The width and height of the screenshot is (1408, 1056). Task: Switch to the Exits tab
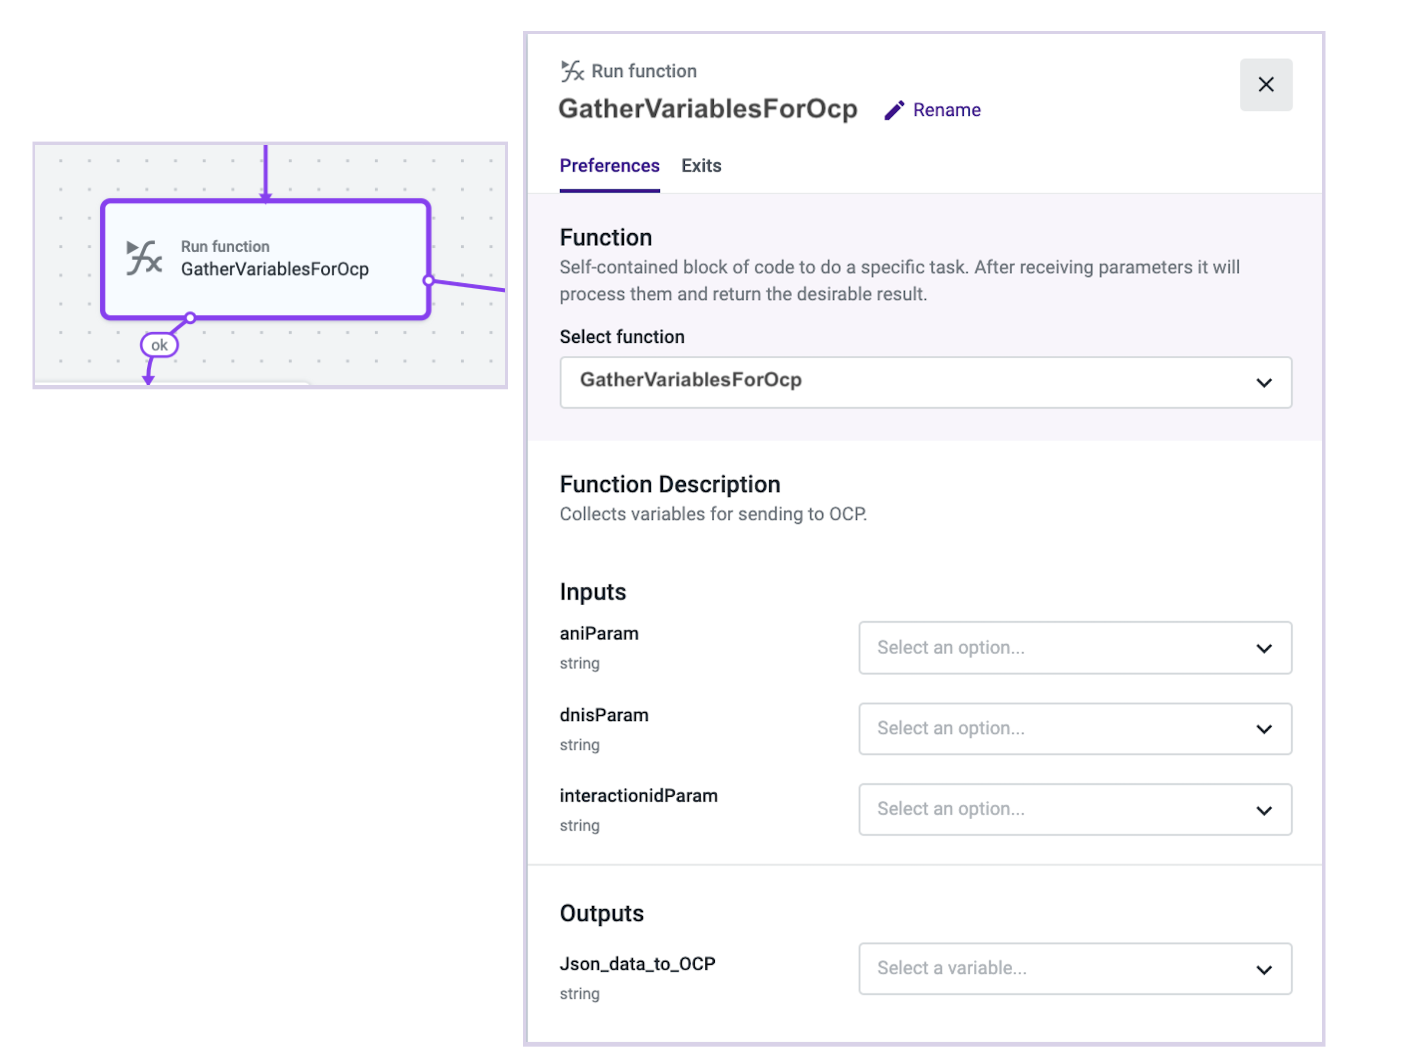coord(701,166)
